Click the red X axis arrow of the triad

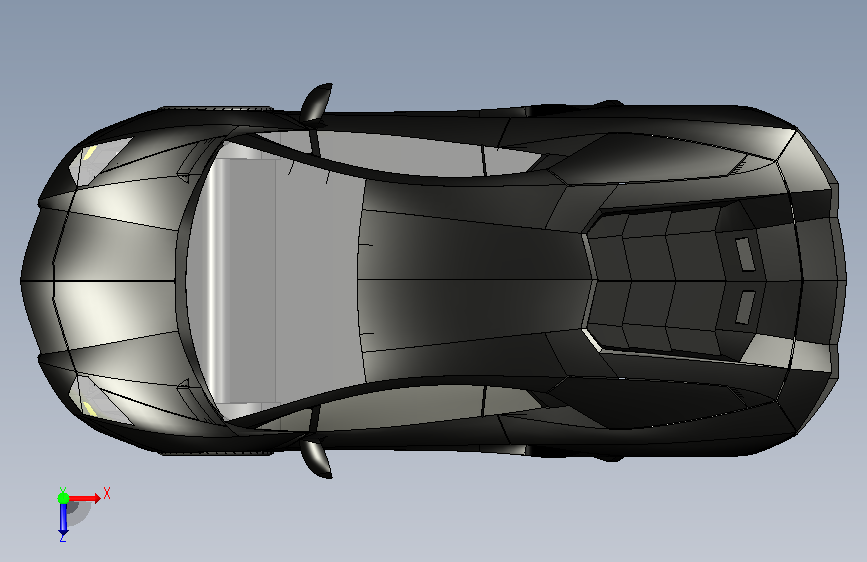(85, 498)
